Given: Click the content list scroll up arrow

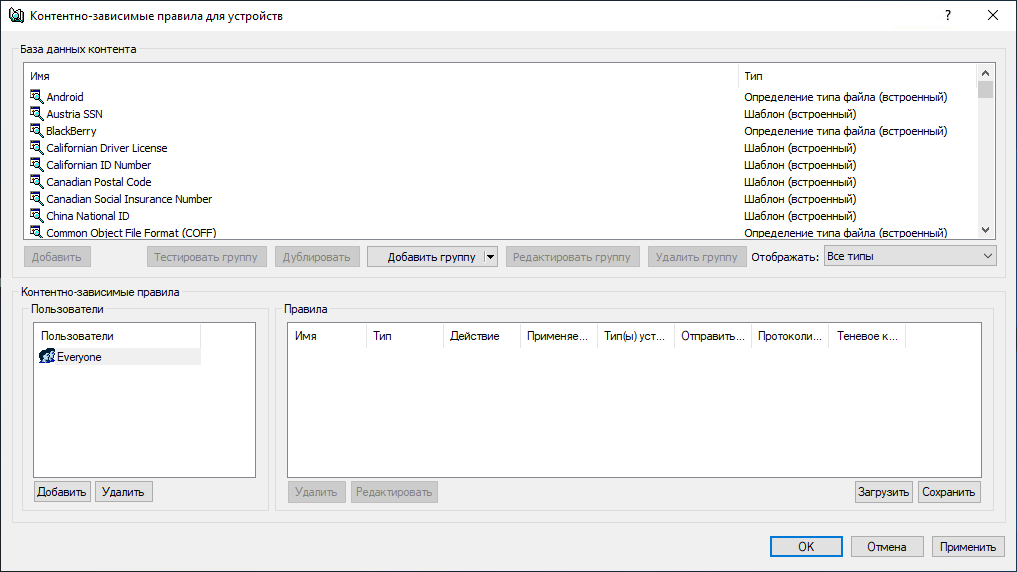Looking at the screenshot, I should pyautogui.click(x=985, y=73).
